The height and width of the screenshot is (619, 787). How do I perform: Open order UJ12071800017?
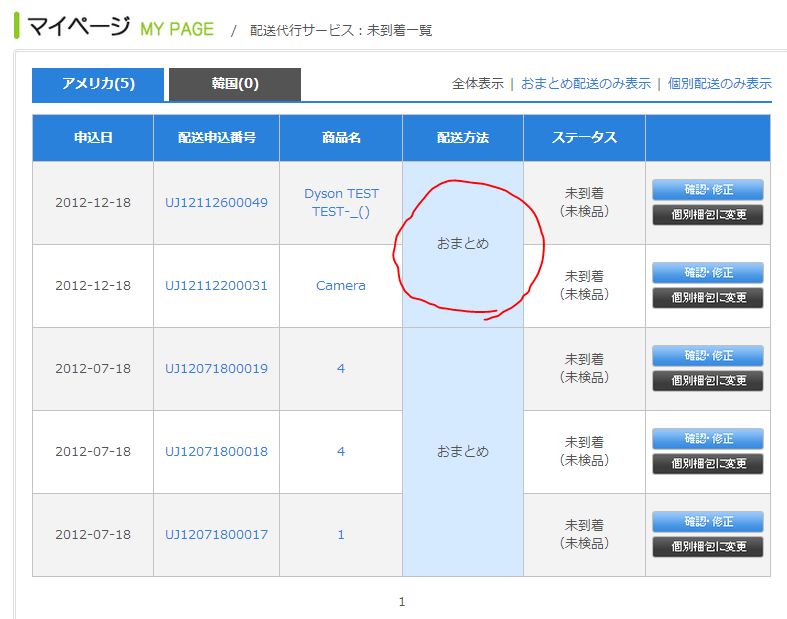point(216,535)
